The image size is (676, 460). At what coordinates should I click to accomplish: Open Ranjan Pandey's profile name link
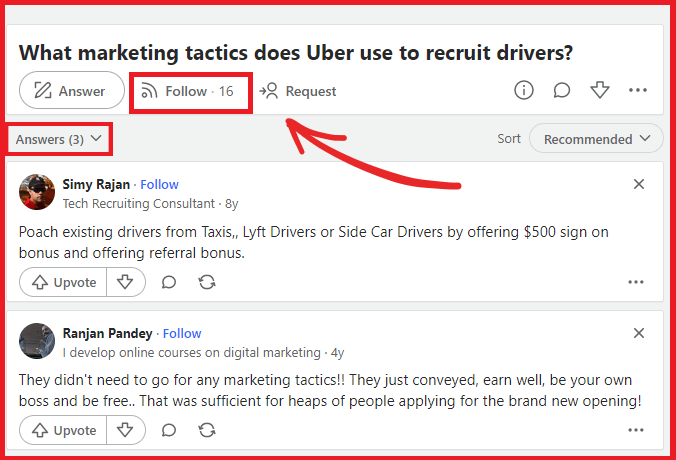tap(107, 333)
